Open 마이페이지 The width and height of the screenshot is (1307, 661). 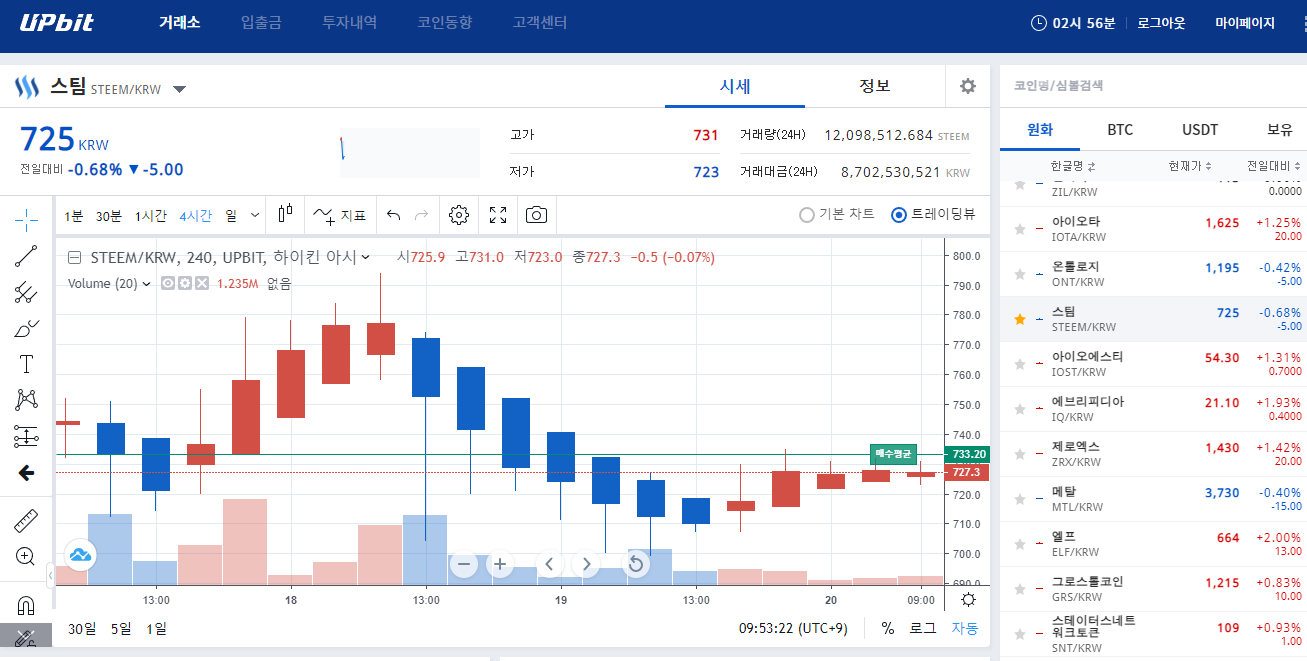(x=1245, y=23)
